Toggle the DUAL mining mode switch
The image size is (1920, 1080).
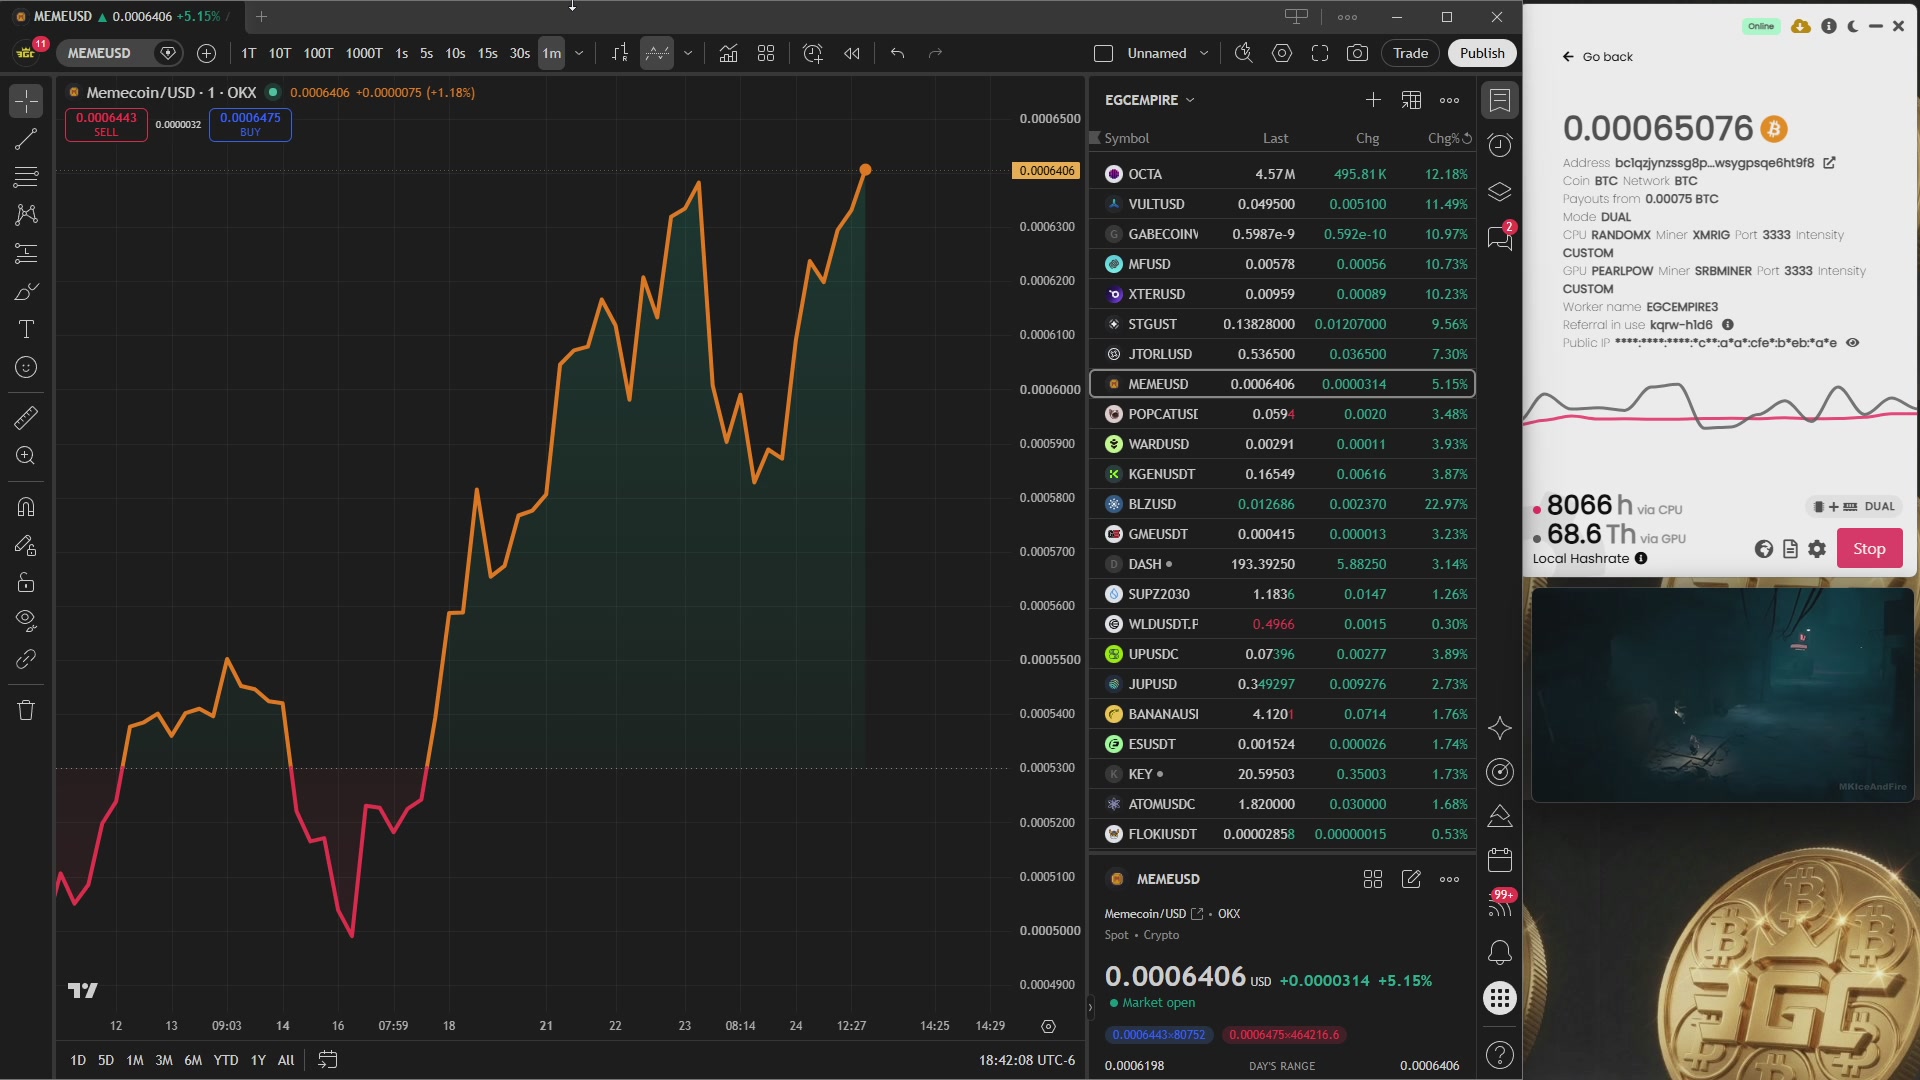[x=1855, y=507]
